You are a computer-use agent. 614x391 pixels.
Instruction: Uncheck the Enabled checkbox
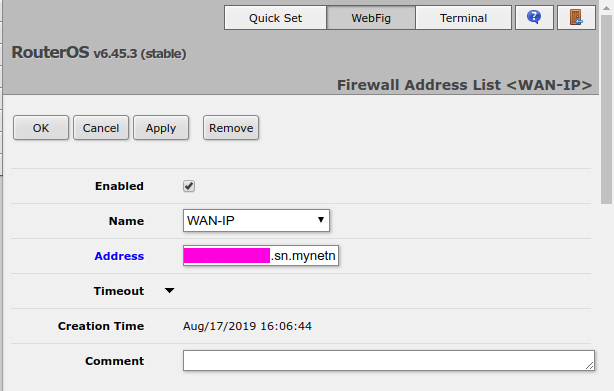click(189, 186)
